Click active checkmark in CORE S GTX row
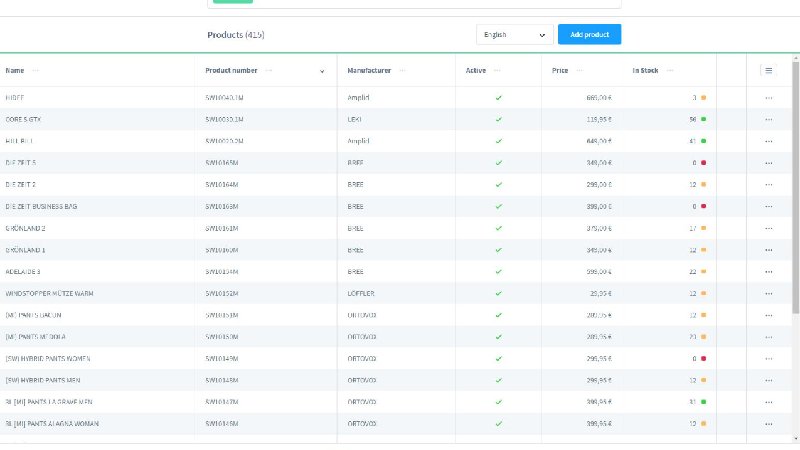 click(x=498, y=119)
